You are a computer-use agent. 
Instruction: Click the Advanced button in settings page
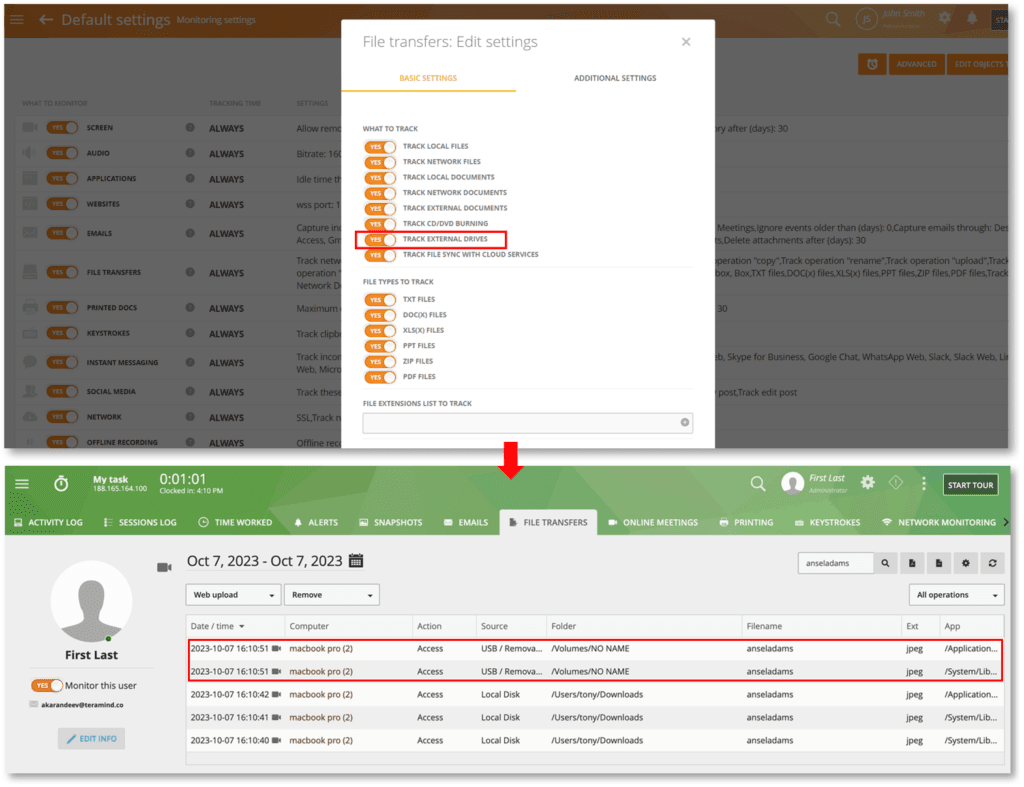pyautogui.click(x=916, y=64)
